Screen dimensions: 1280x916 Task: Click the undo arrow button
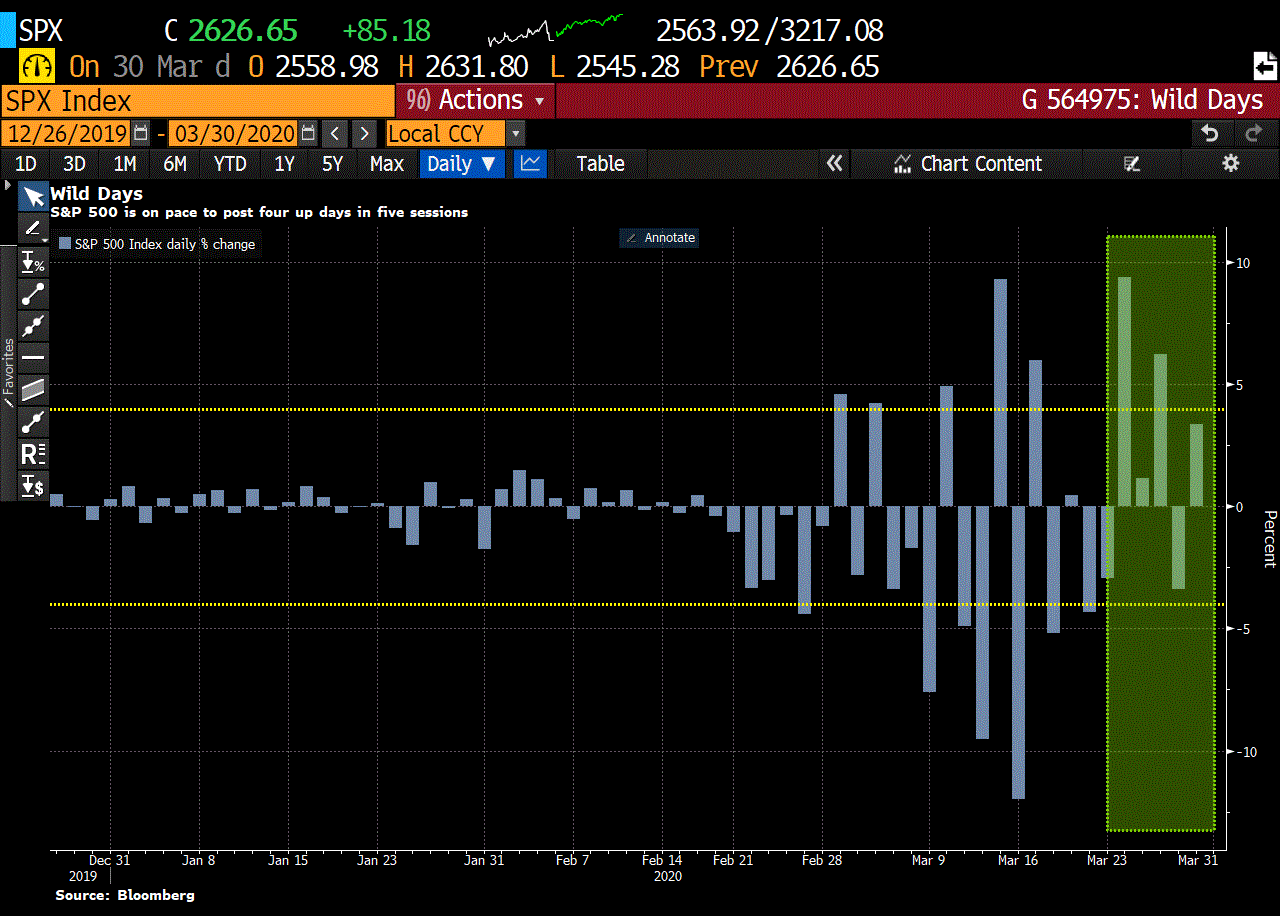pyautogui.click(x=1210, y=133)
